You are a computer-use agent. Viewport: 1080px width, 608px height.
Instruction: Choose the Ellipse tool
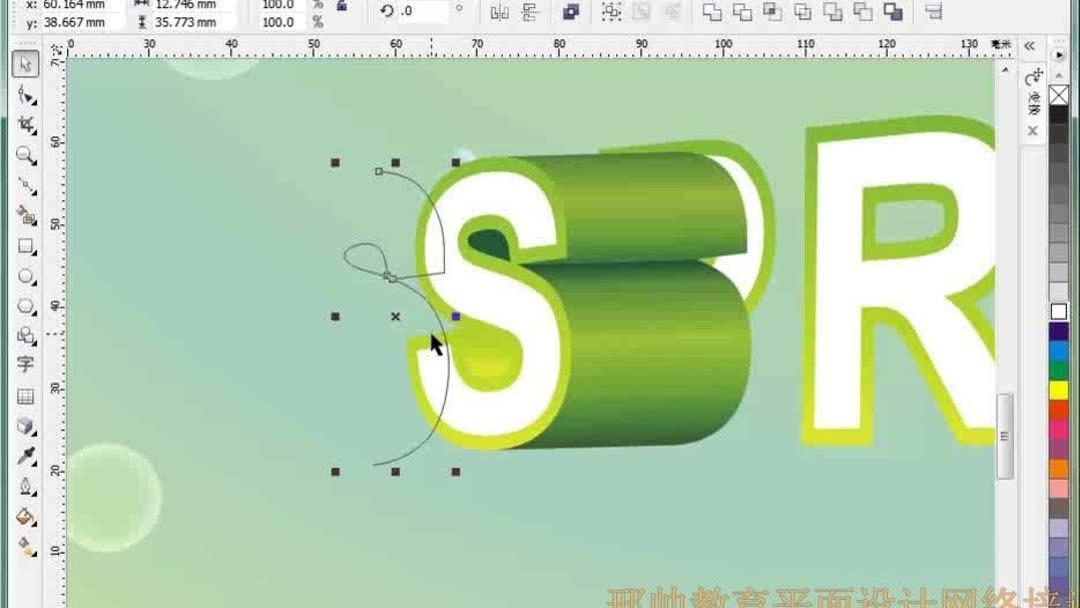pyautogui.click(x=24, y=277)
